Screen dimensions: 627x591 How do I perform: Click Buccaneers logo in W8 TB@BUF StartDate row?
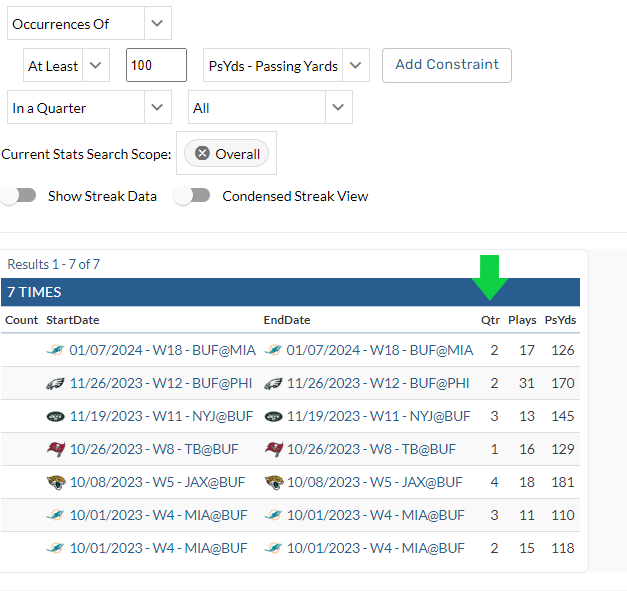55,449
